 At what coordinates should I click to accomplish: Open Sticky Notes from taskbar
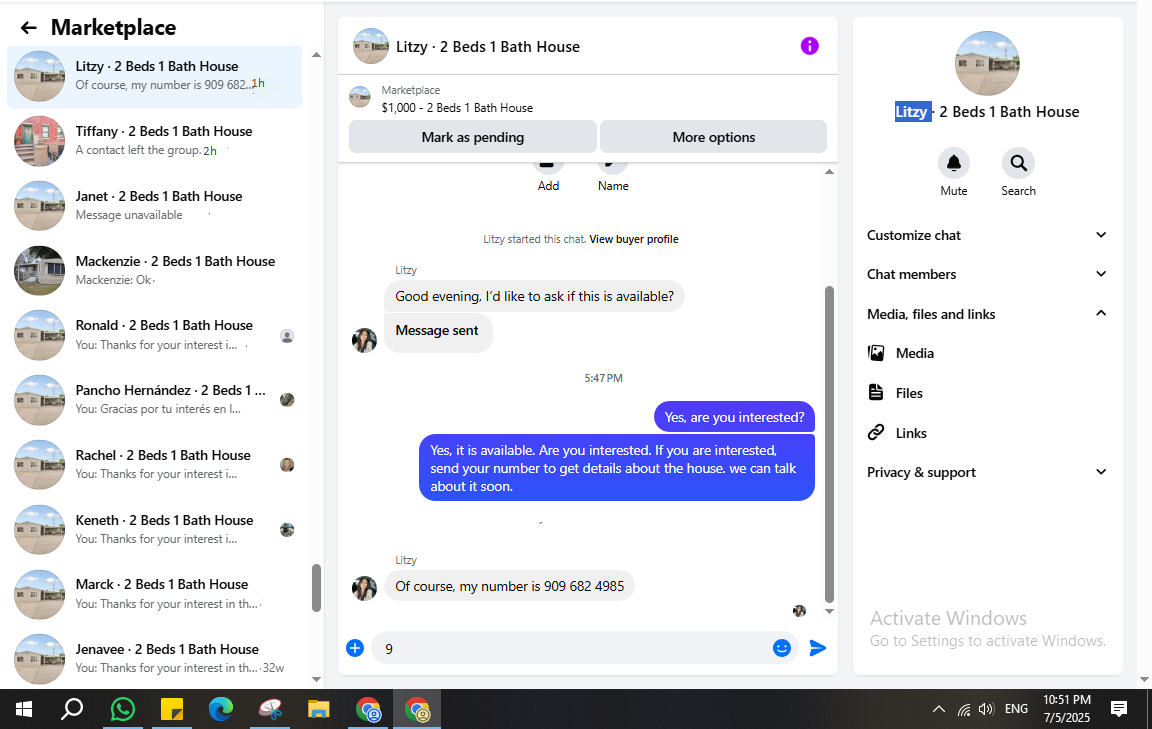click(172, 709)
